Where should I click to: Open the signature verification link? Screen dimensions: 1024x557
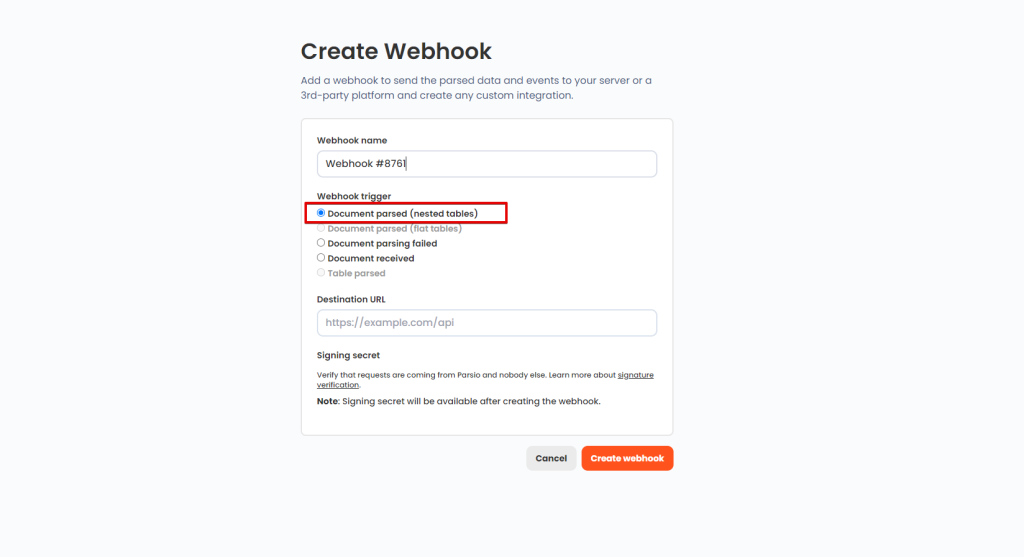click(635, 375)
